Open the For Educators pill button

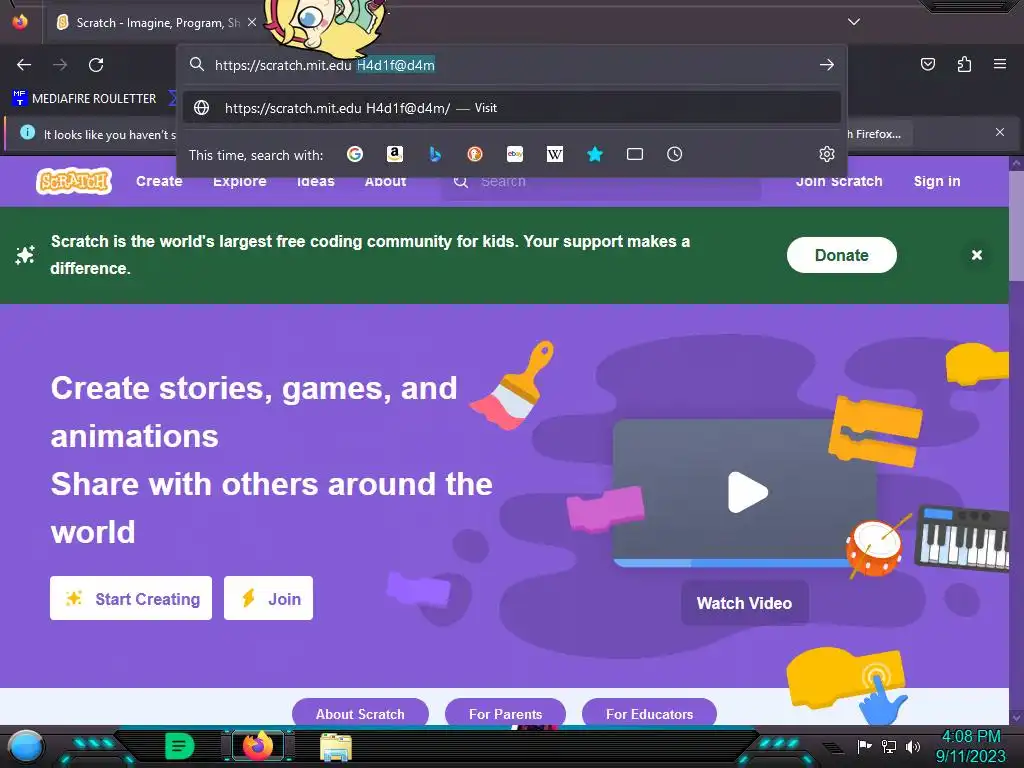click(649, 714)
